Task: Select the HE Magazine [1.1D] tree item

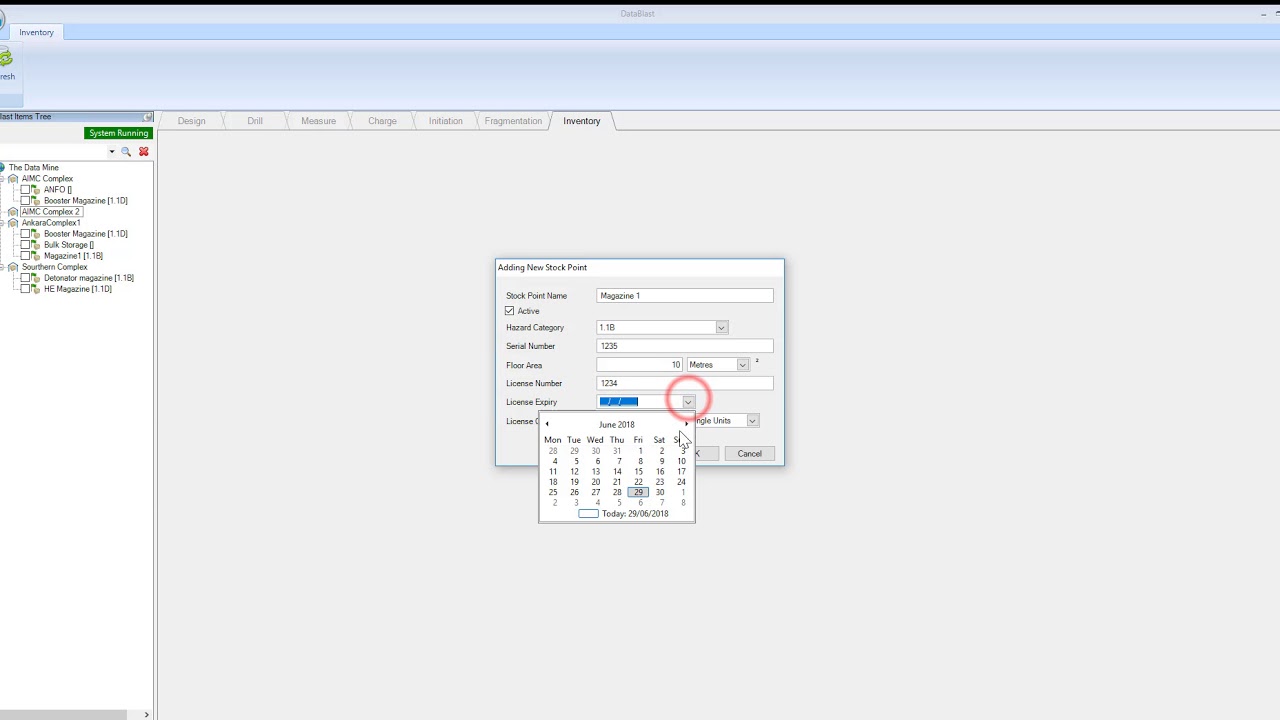Action: click(78, 289)
